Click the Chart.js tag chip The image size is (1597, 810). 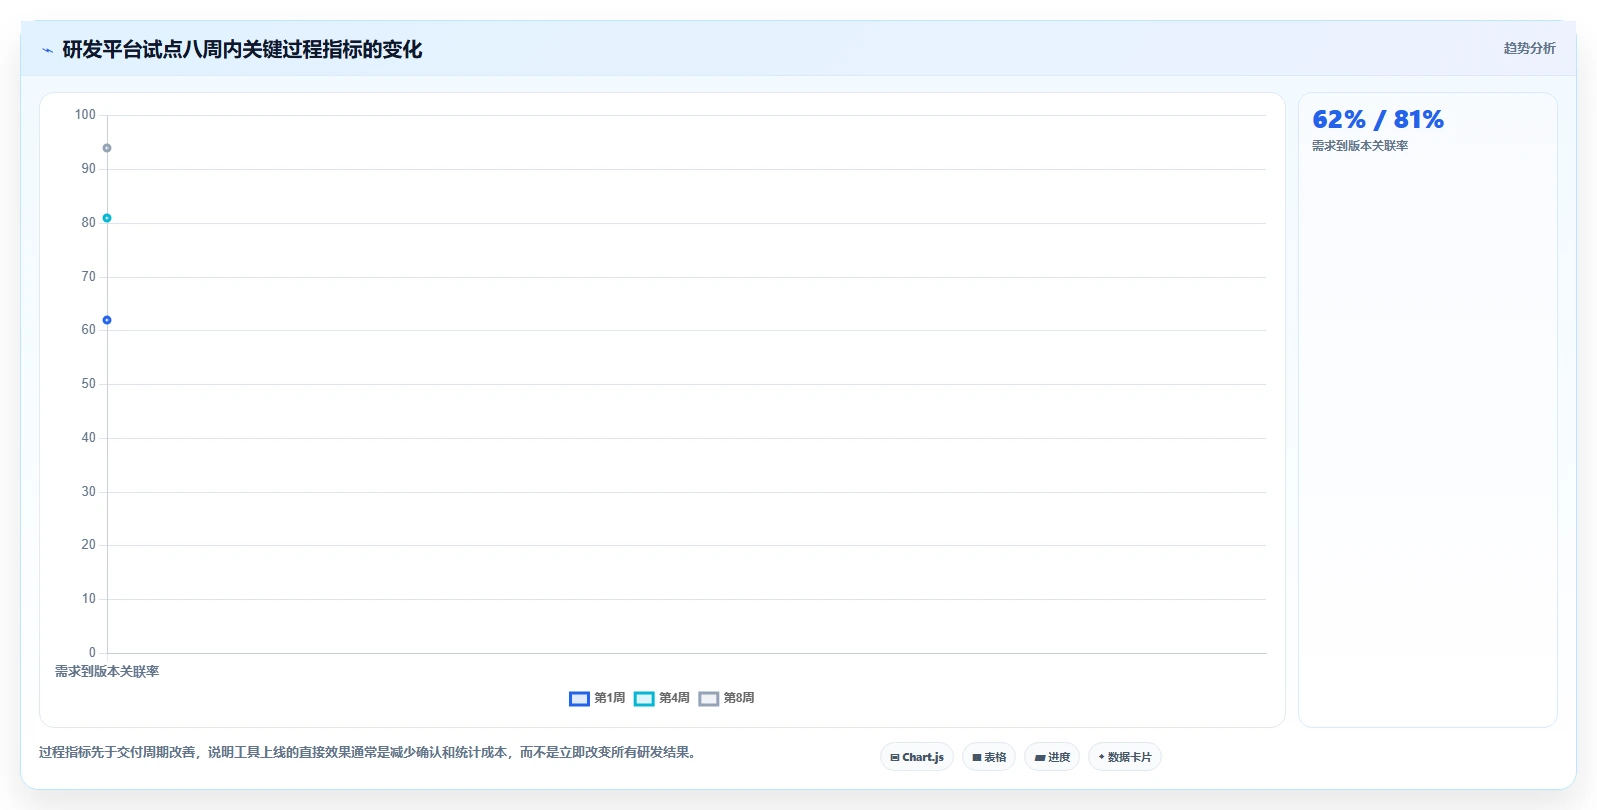tap(917, 757)
